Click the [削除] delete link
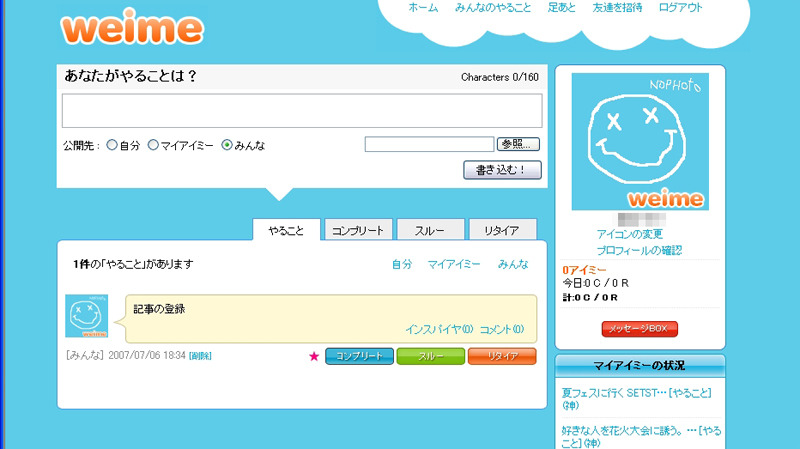 200,356
